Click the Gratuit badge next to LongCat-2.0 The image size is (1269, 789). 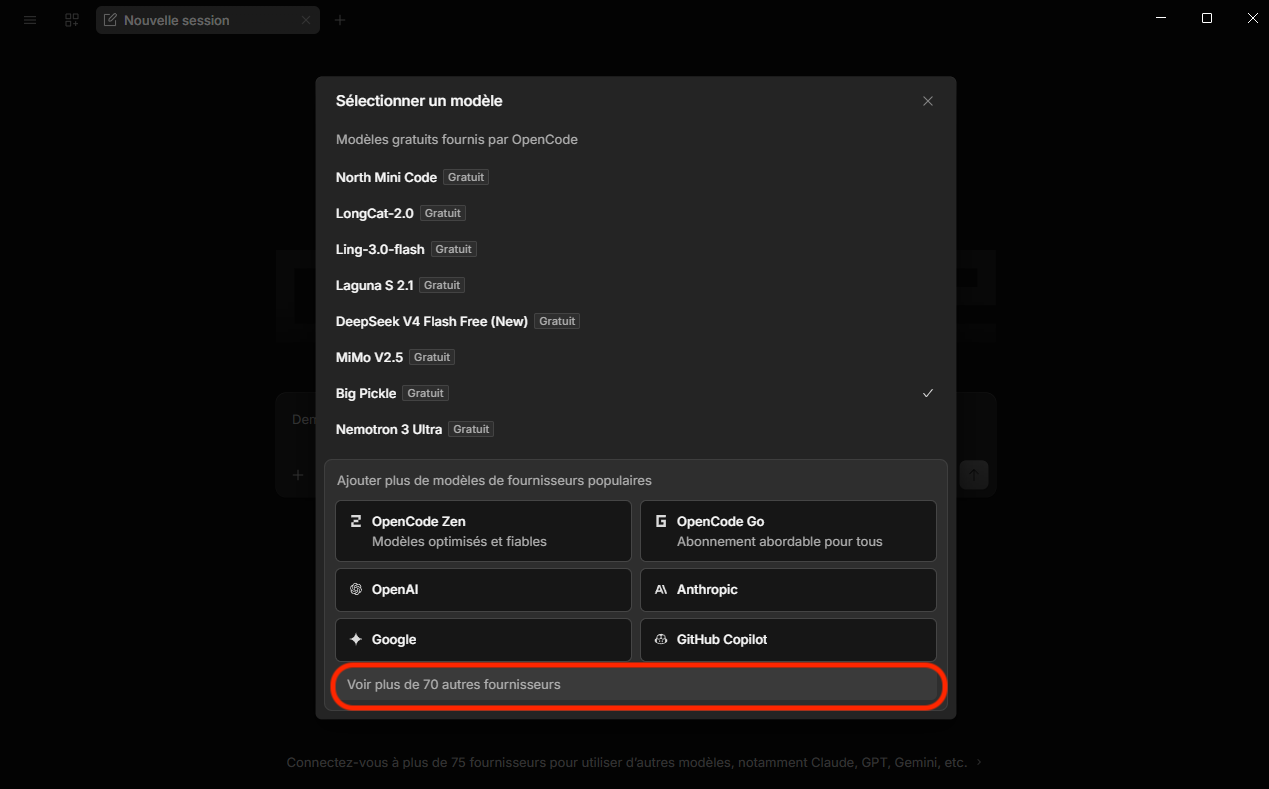click(x=443, y=213)
